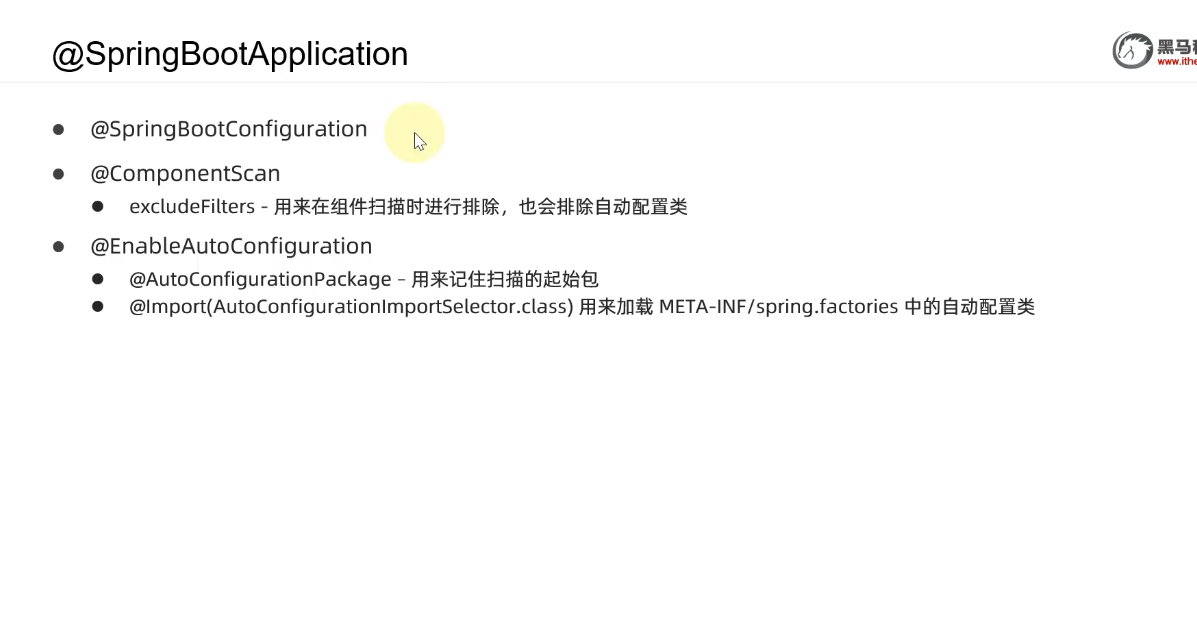1197x629 pixels.
Task: Click the bullet dot before @EnableAutoConfiguration
Action: click(59, 247)
